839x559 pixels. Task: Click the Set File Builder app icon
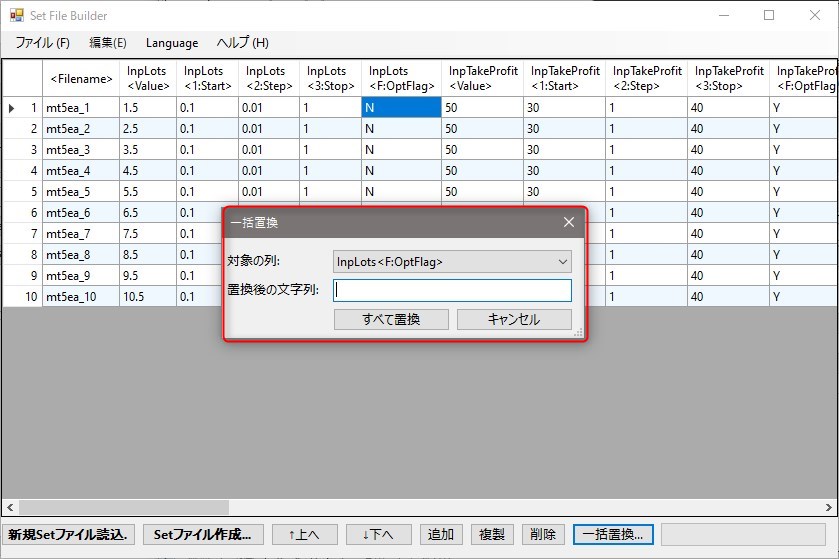point(17,15)
